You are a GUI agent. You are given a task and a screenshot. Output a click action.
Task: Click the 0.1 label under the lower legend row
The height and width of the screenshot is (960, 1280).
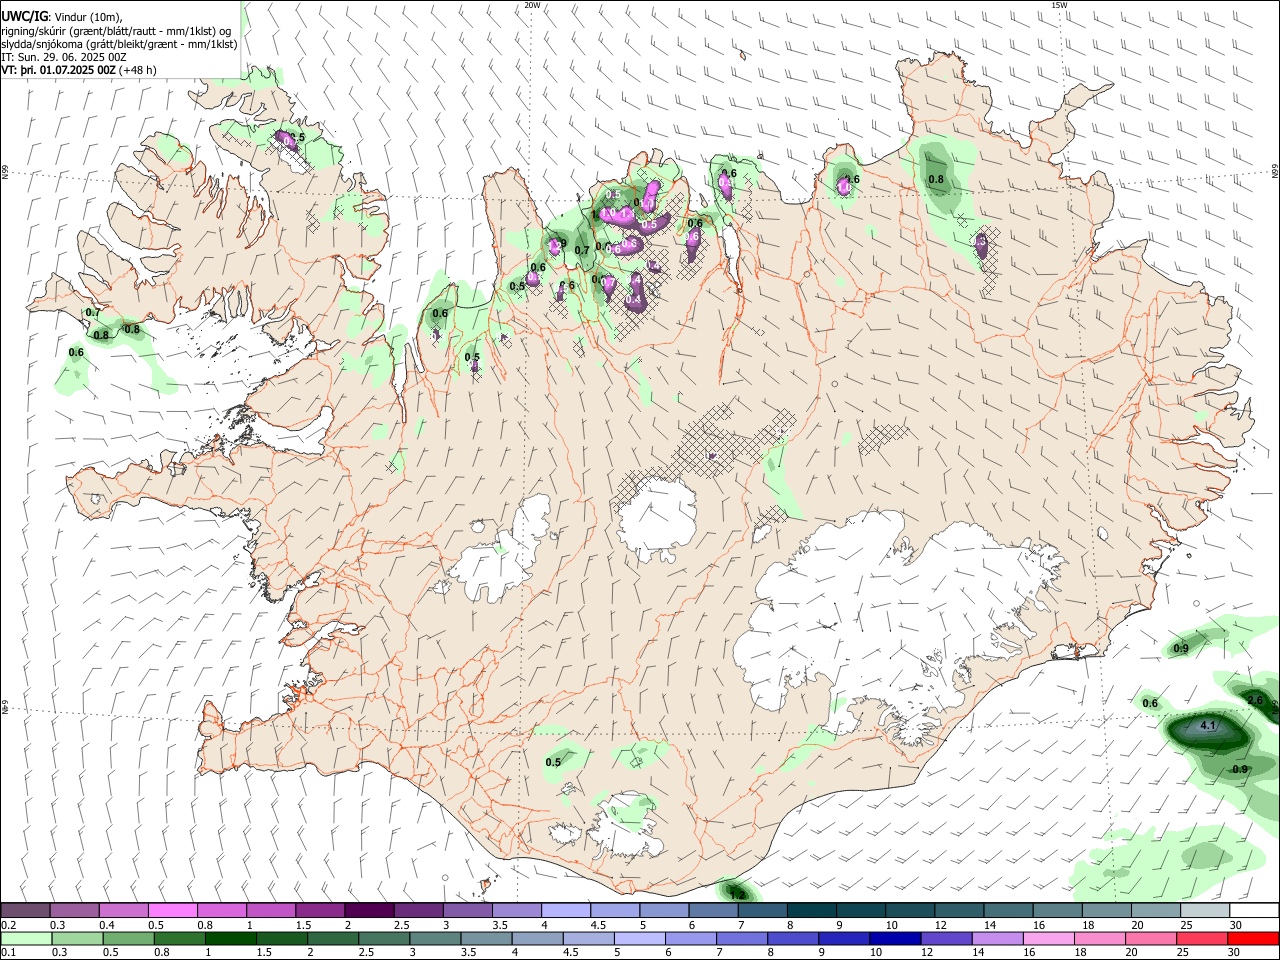coord(9,953)
